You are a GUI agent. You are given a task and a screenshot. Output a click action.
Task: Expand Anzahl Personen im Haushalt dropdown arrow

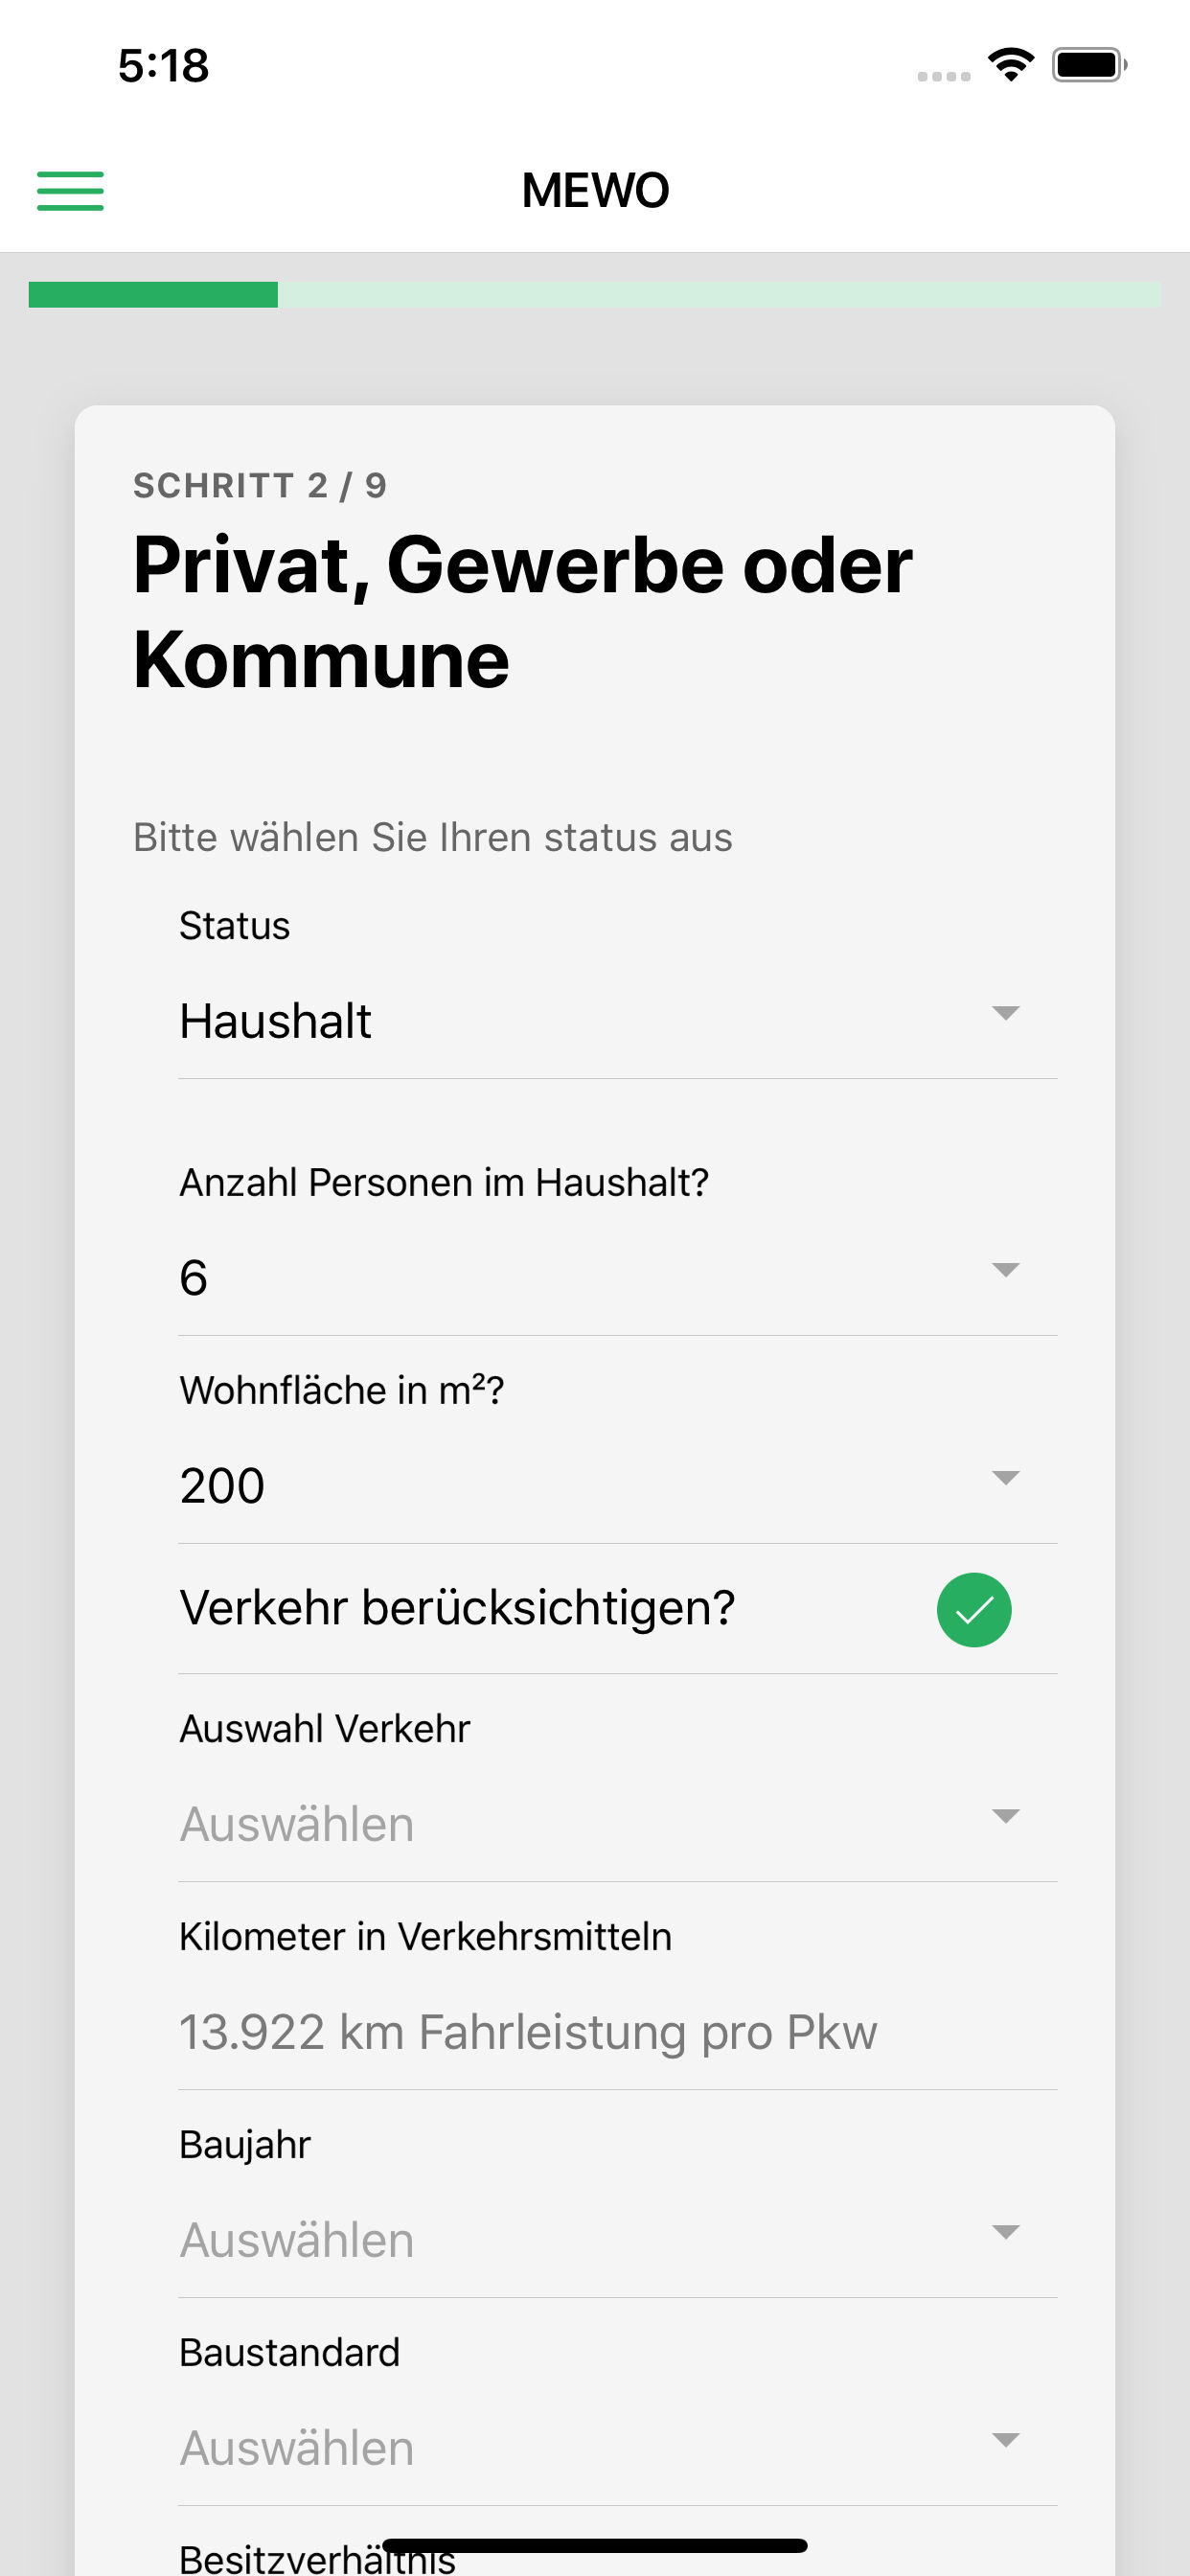[1004, 1270]
